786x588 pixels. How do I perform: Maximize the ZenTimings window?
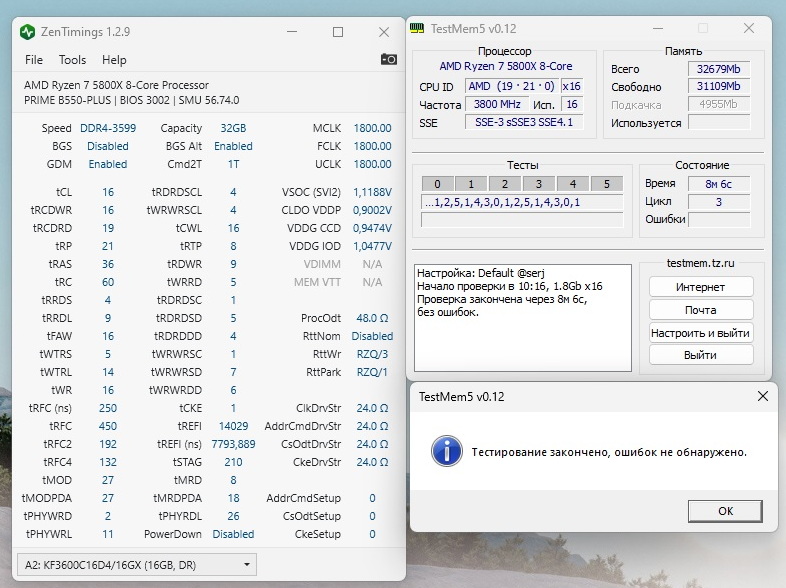[x=338, y=32]
